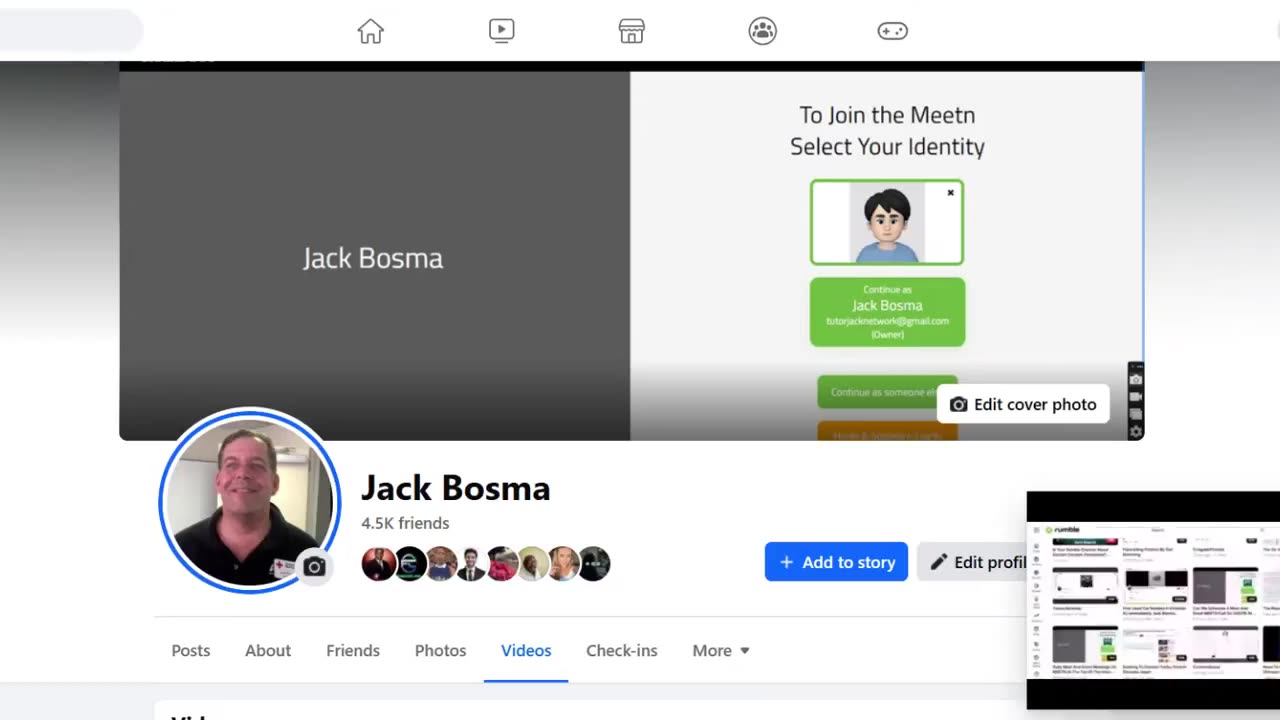Open the About tab
Image resolution: width=1280 pixels, height=720 pixels.
tap(268, 650)
